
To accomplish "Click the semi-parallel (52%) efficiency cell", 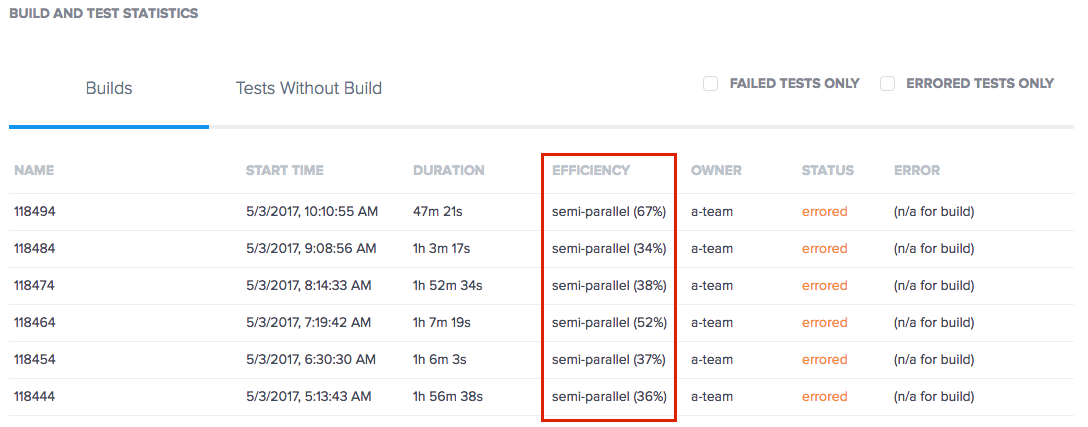I will (x=609, y=322).
